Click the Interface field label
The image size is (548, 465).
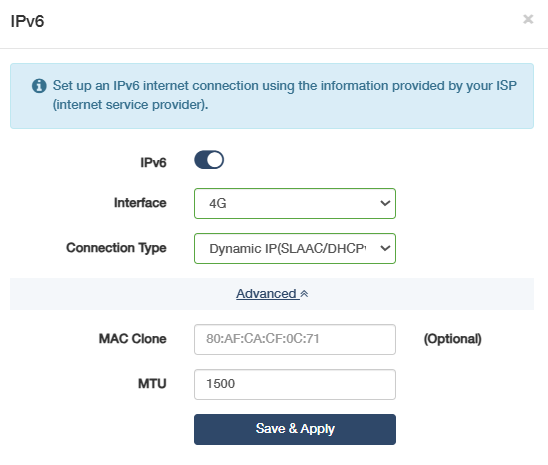(x=140, y=203)
